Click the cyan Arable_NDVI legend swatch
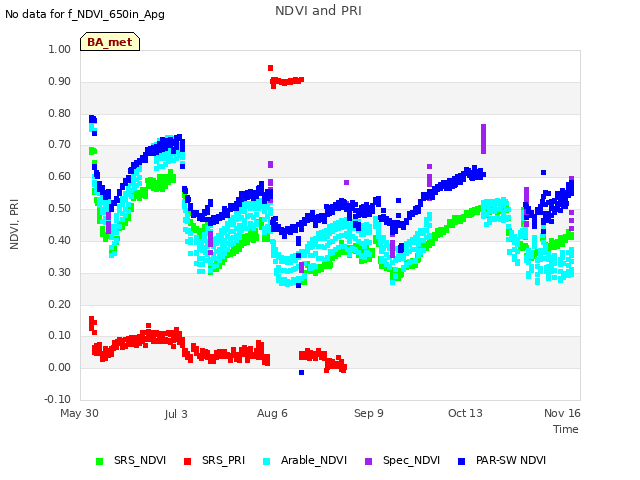The width and height of the screenshot is (640, 480). click(x=267, y=461)
